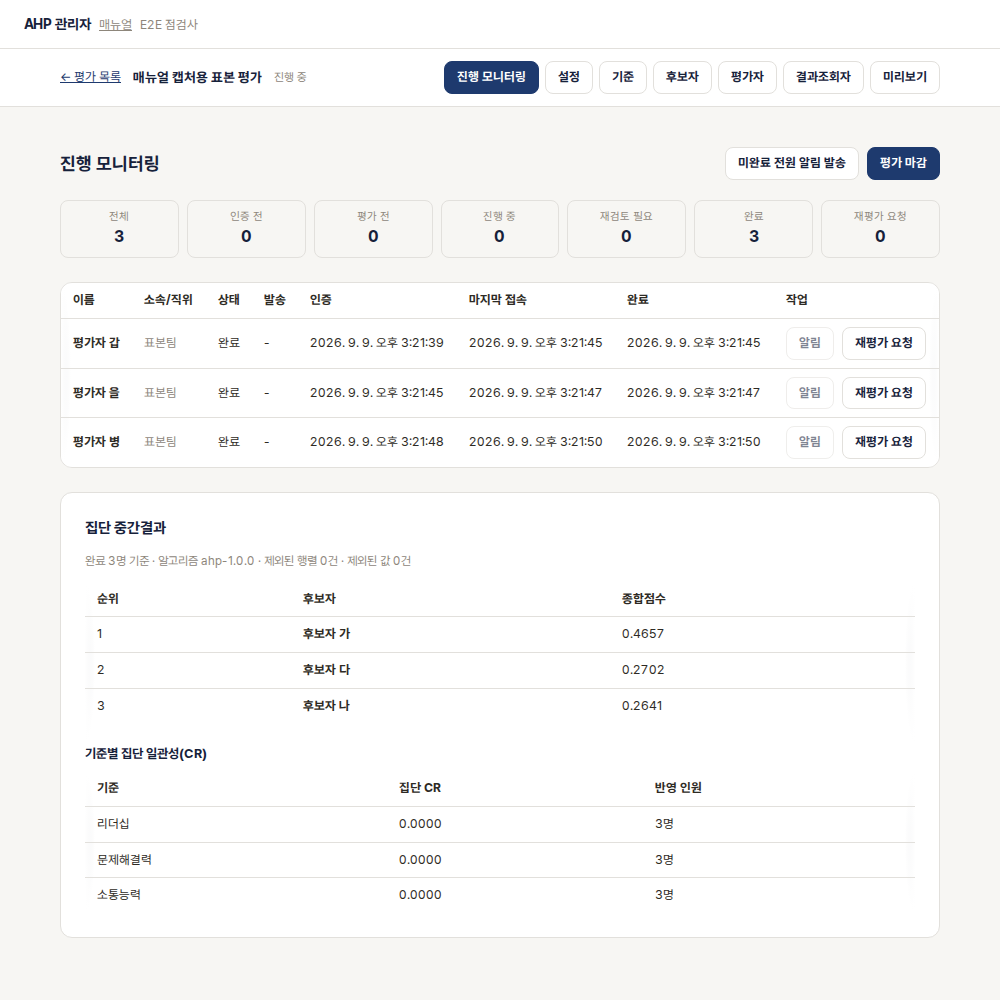Click 알림 button for 평가자 을
This screenshot has width=1000, height=1000.
click(810, 393)
